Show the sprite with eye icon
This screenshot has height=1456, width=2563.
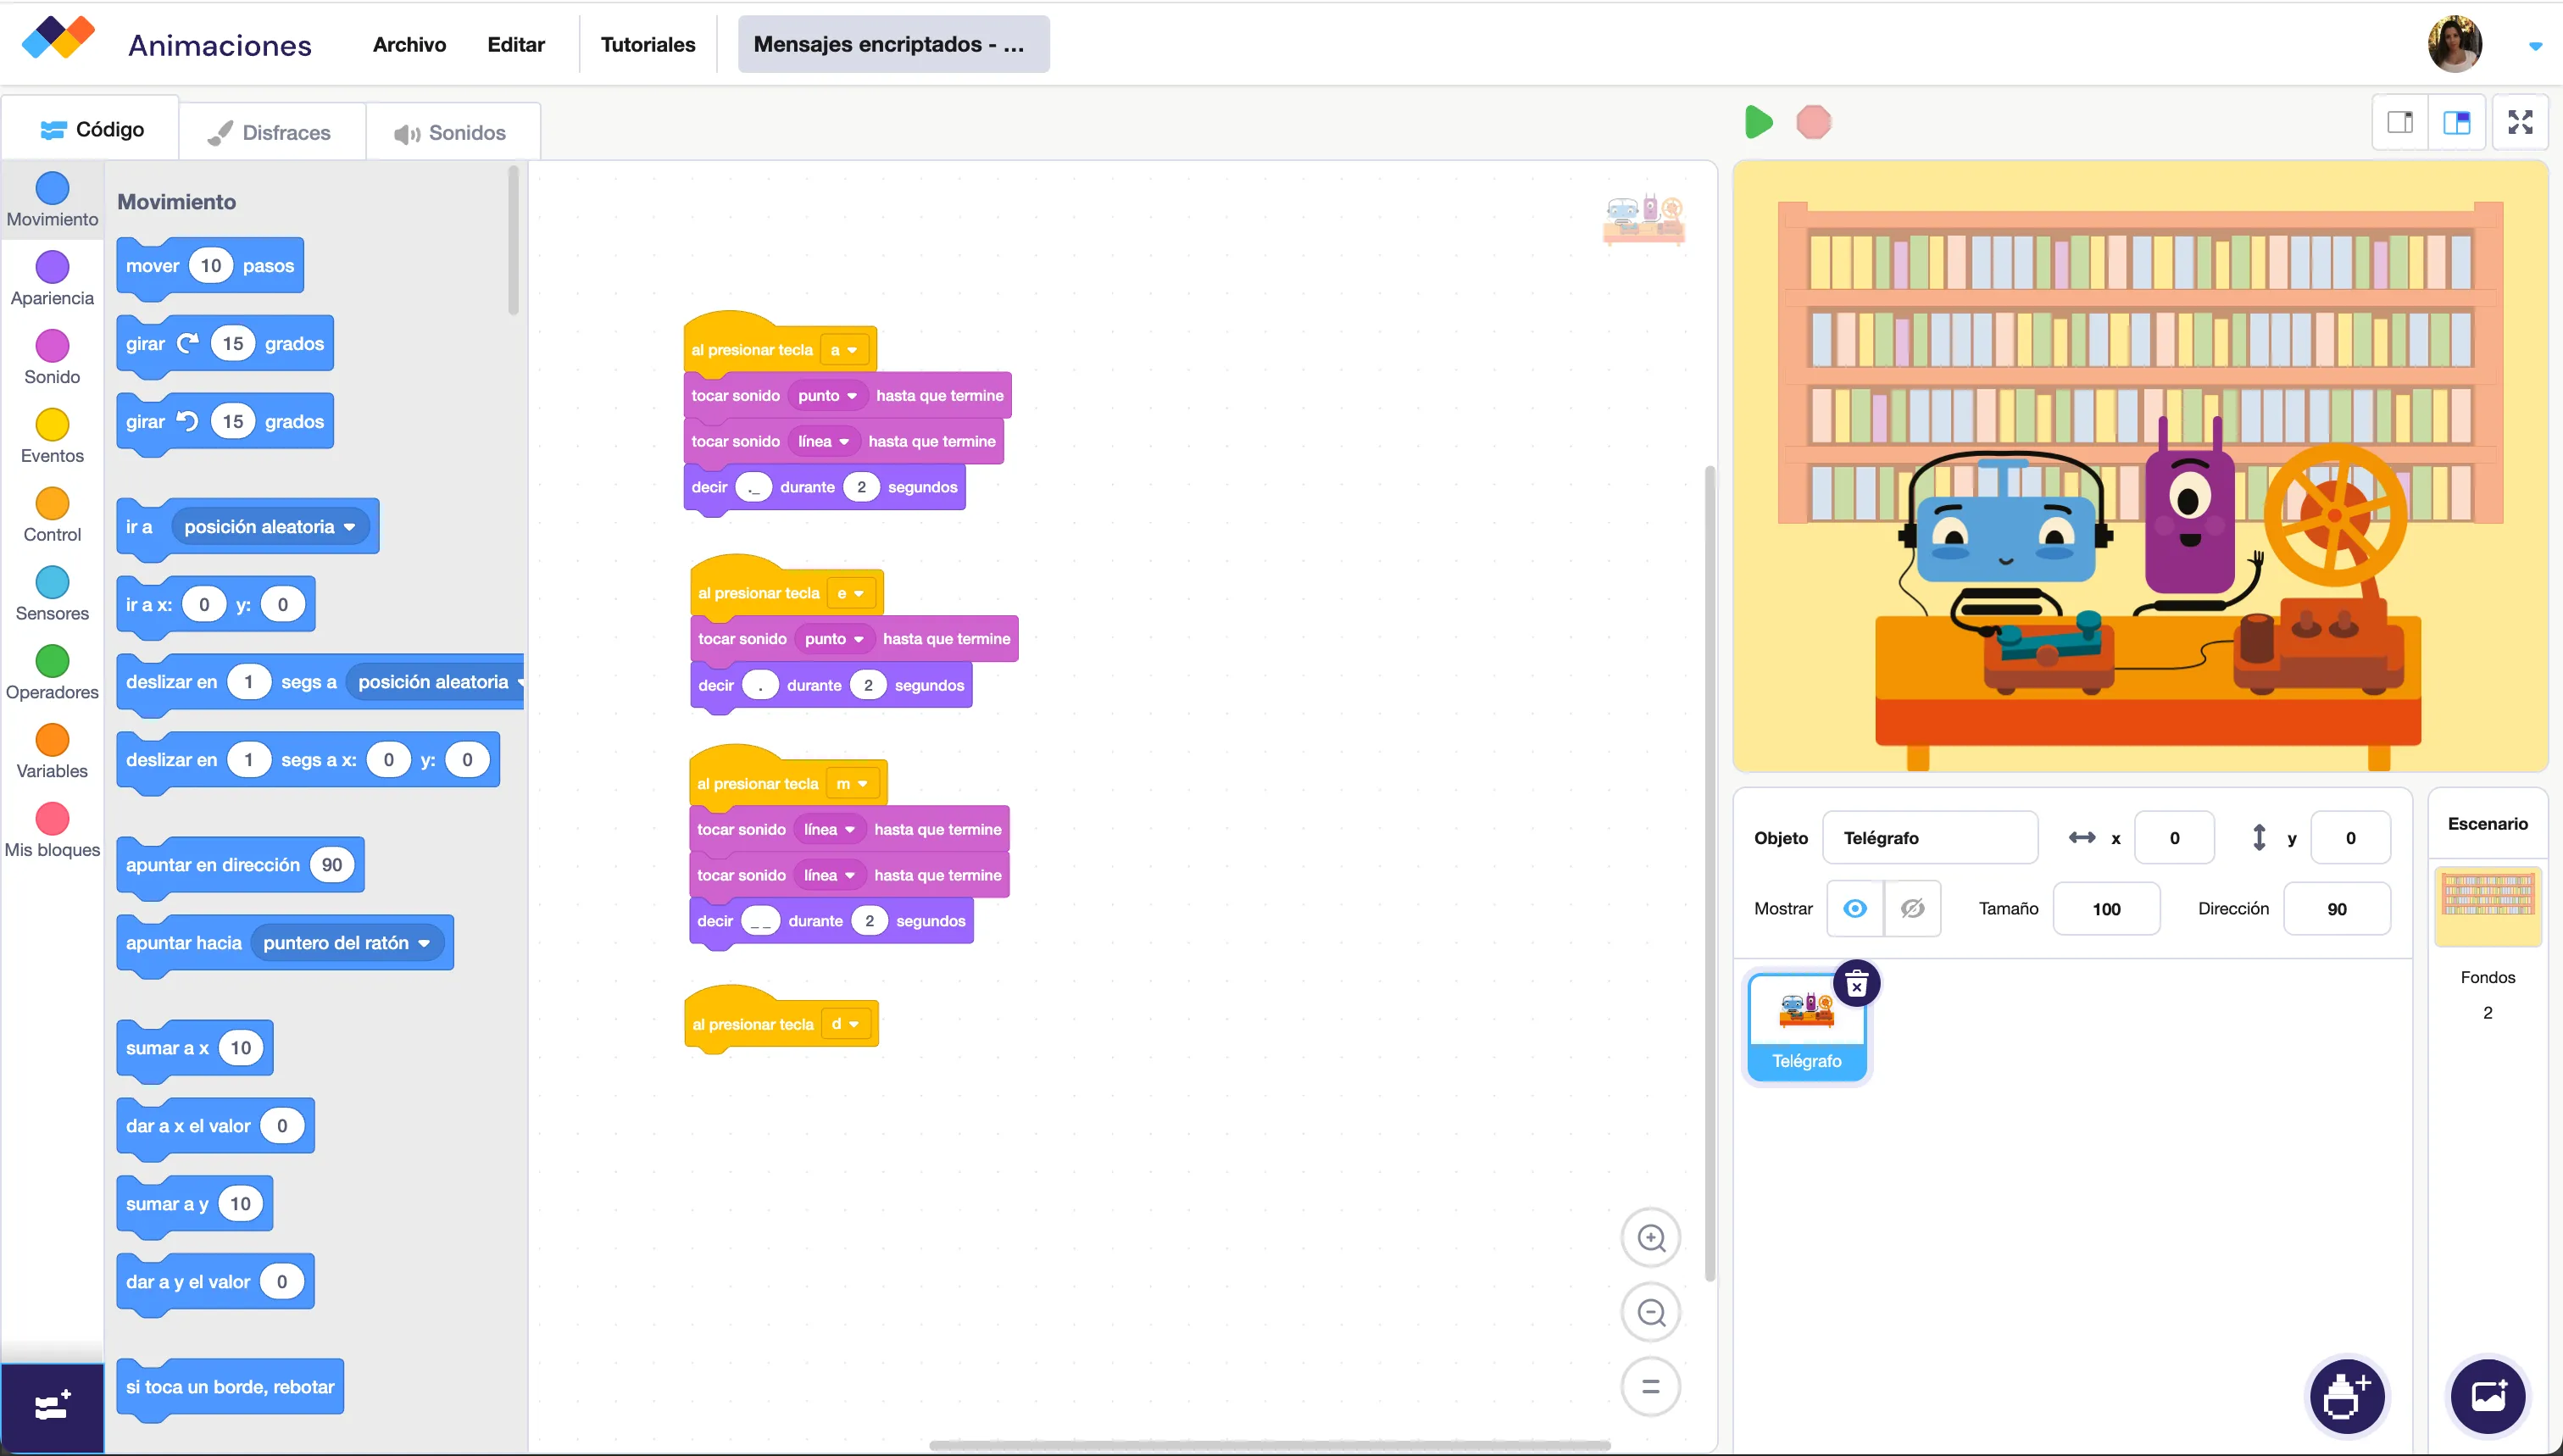(x=1854, y=908)
